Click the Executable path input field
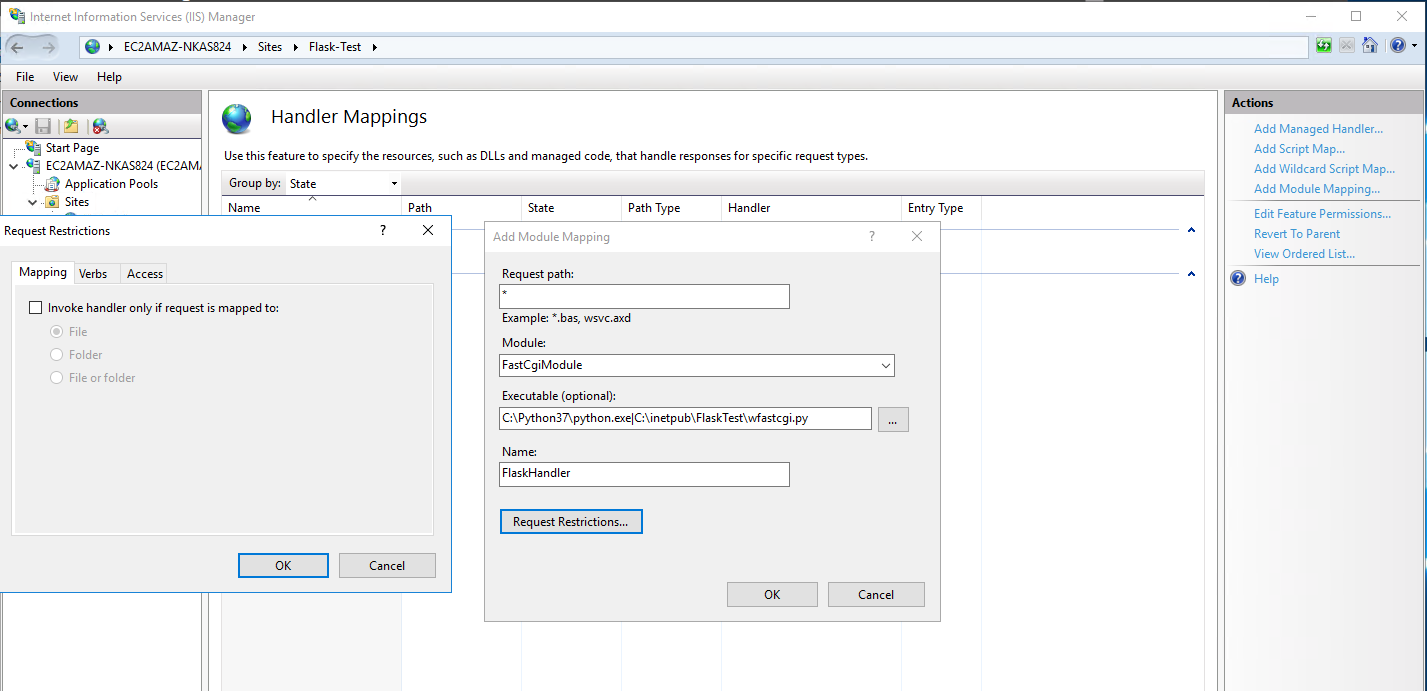Screen dimensions: 1427x691 [x=685, y=418]
